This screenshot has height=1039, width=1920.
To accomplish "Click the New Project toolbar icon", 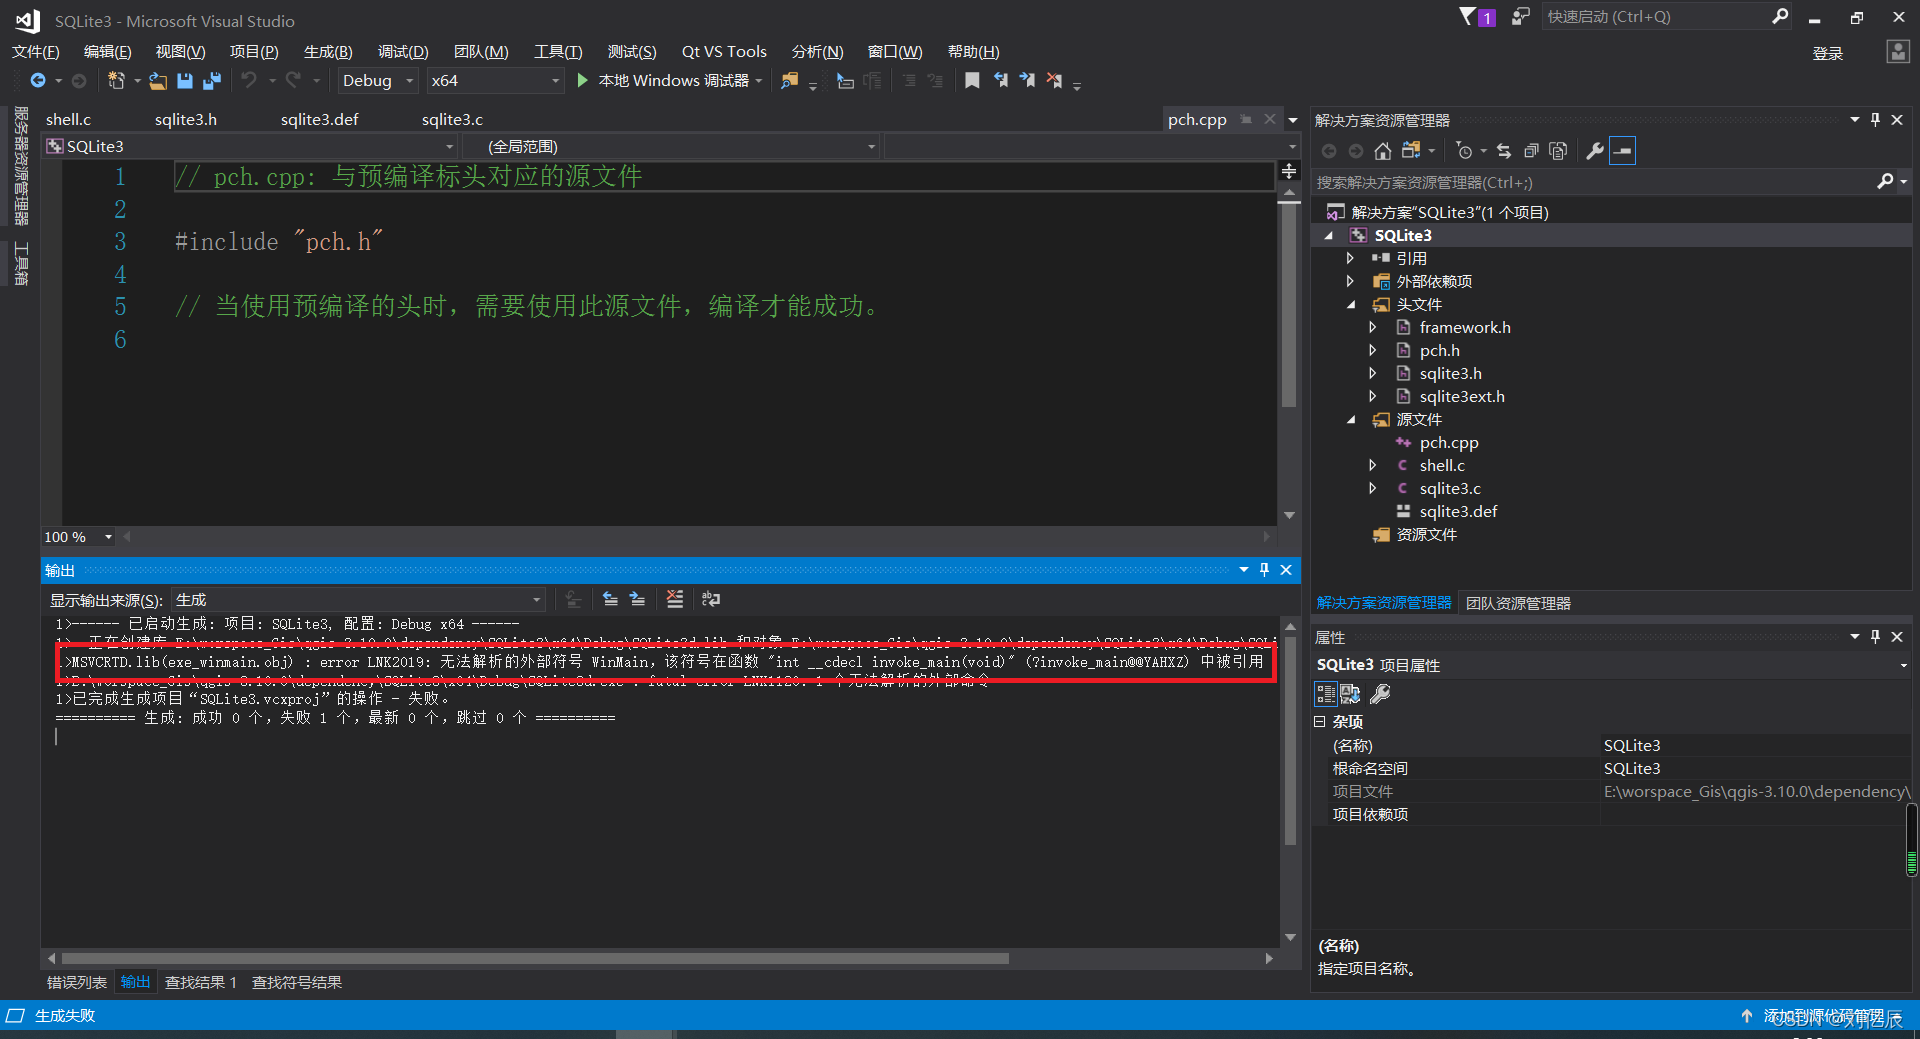I will (x=117, y=81).
